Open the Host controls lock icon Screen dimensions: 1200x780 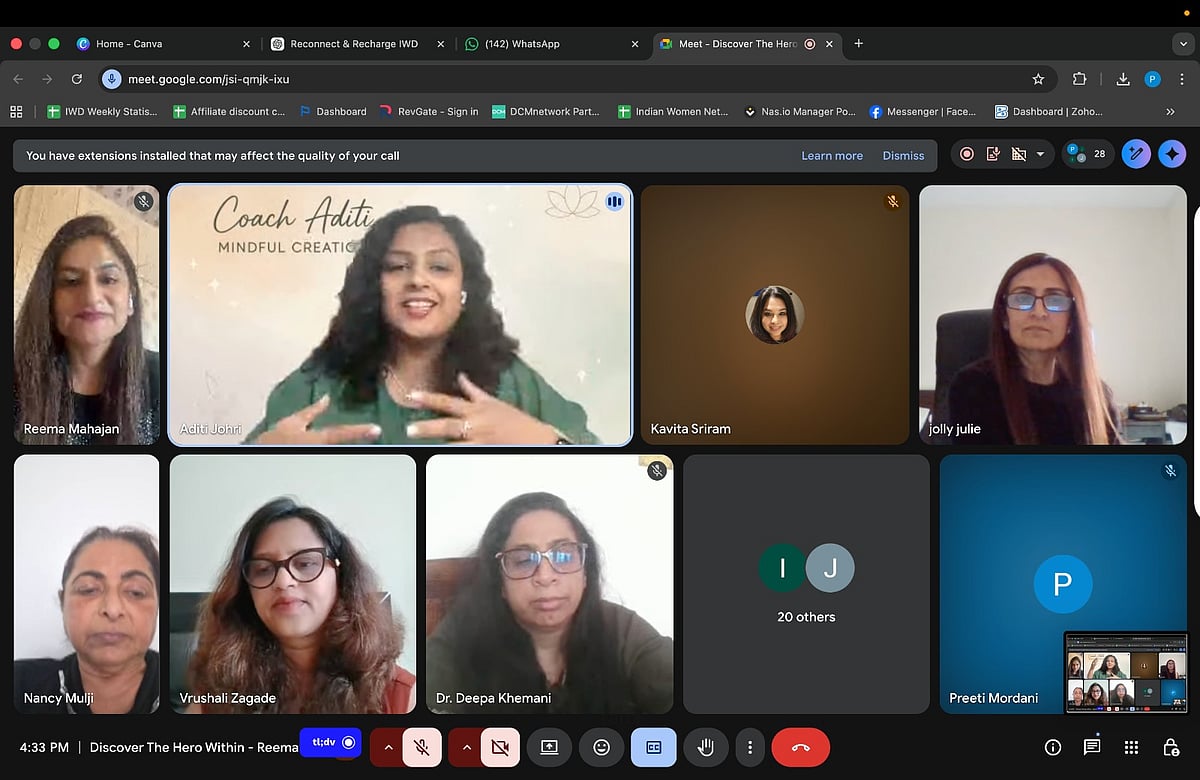[1170, 747]
